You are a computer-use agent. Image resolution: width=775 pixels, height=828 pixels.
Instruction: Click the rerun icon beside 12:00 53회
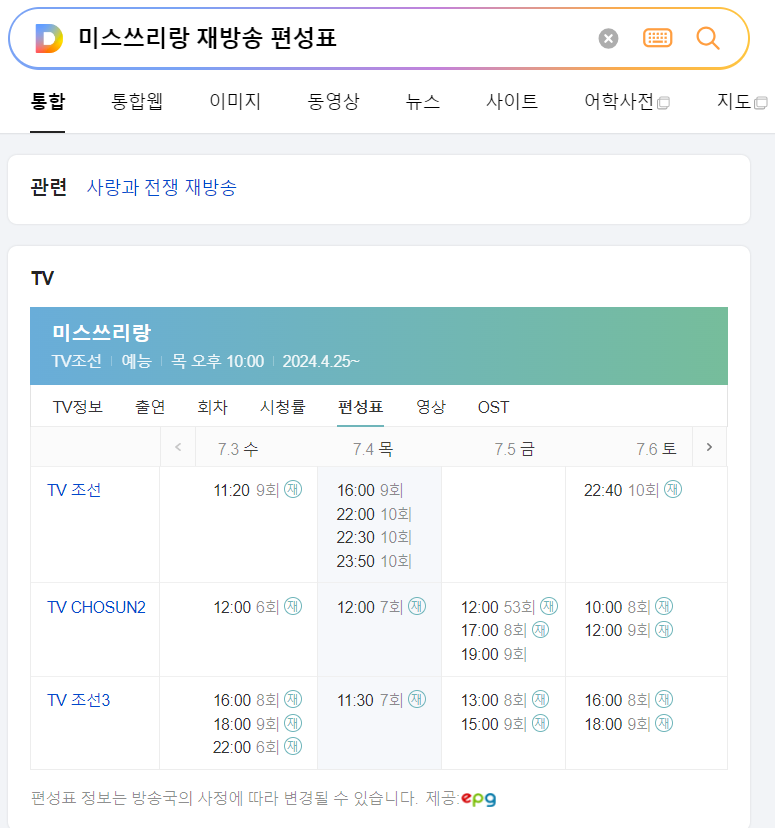[x=549, y=606]
